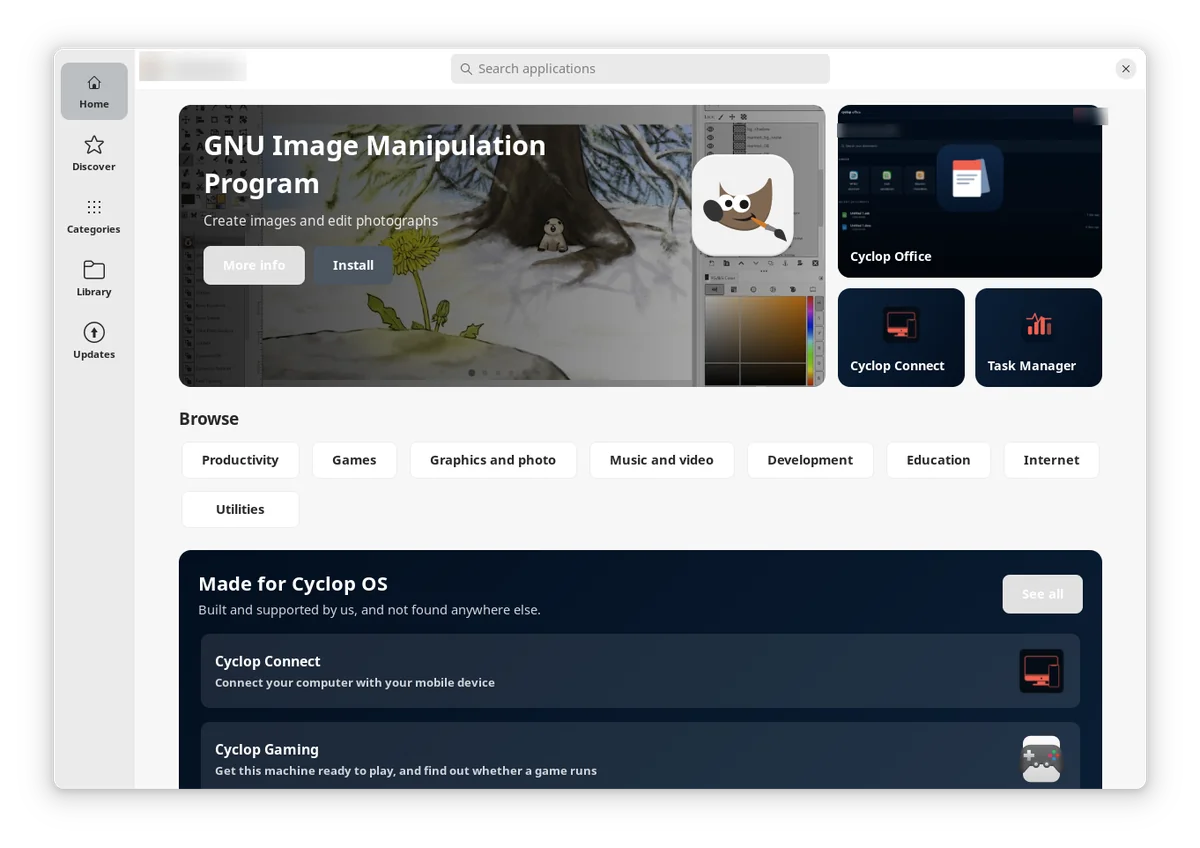Select the first carousel page dot
The image size is (1200, 848).
click(x=472, y=373)
